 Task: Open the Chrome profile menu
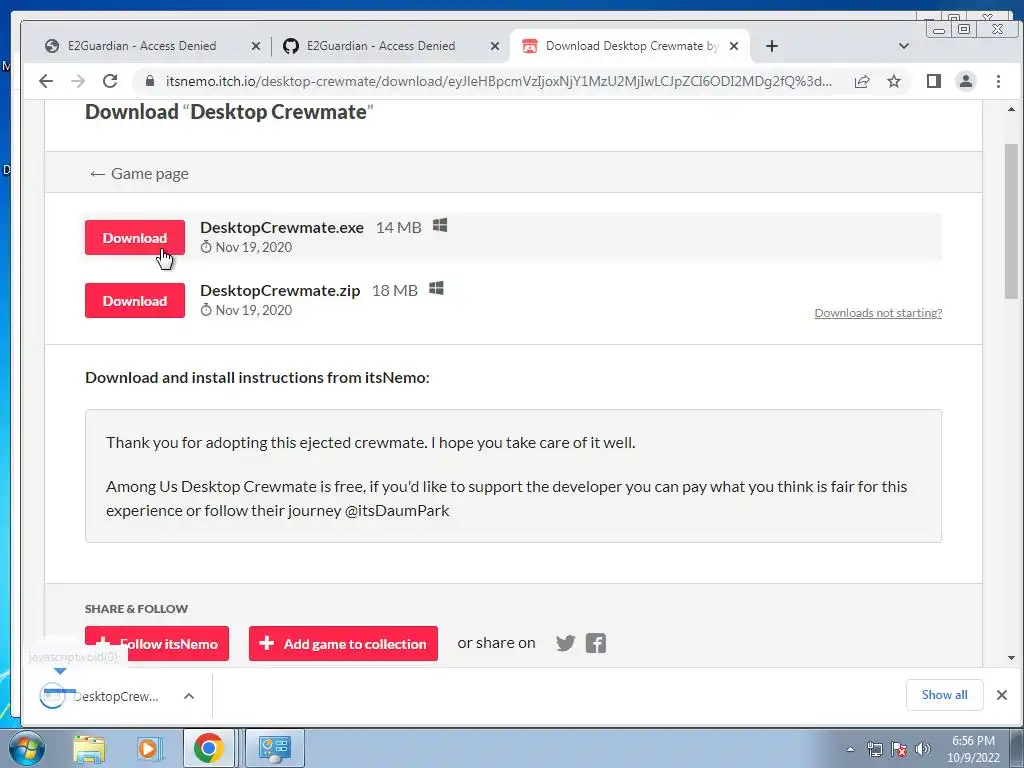point(966,81)
